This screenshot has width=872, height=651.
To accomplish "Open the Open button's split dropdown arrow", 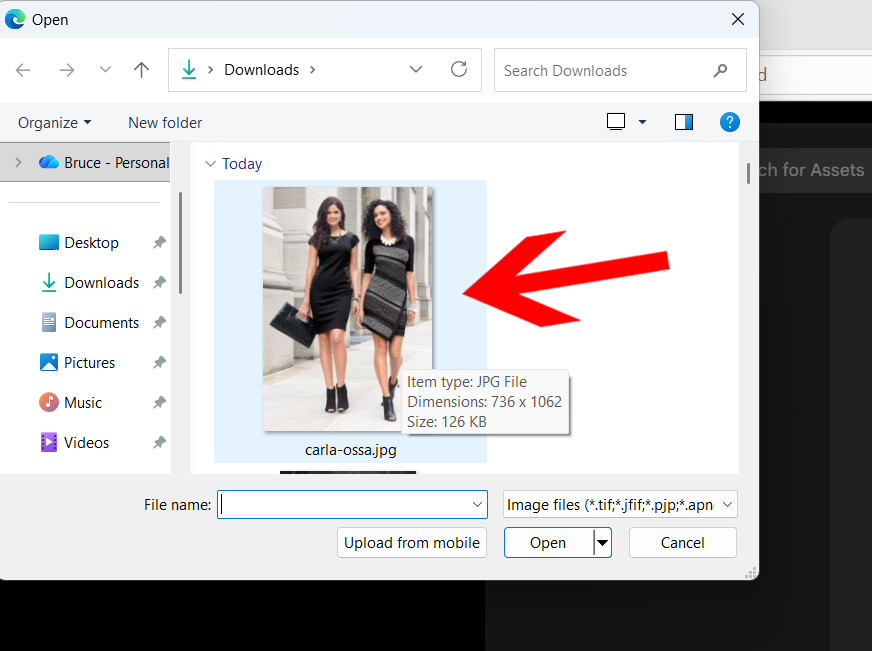I will click(602, 543).
